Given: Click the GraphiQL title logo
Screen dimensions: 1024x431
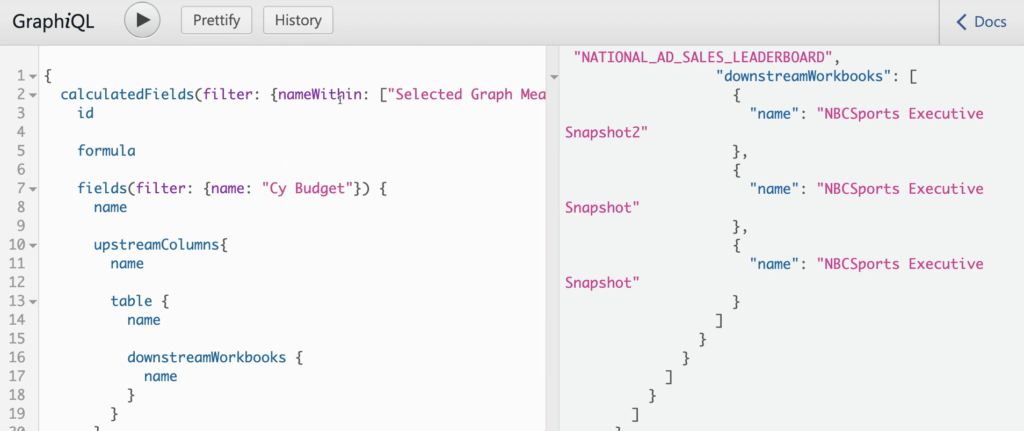Looking at the screenshot, I should [54, 21].
